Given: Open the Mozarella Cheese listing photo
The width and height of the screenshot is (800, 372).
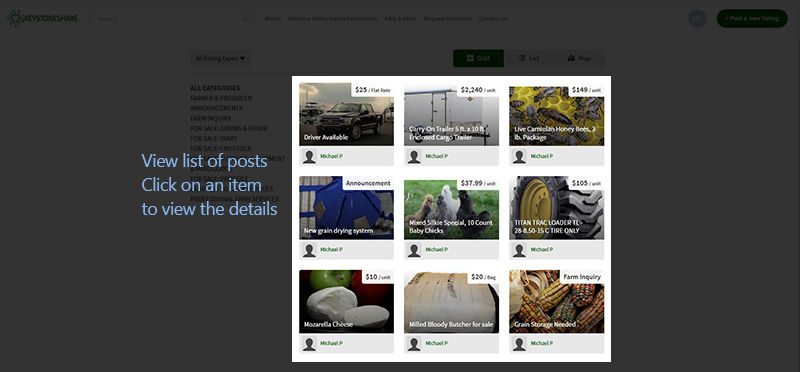Looking at the screenshot, I should click(346, 302).
